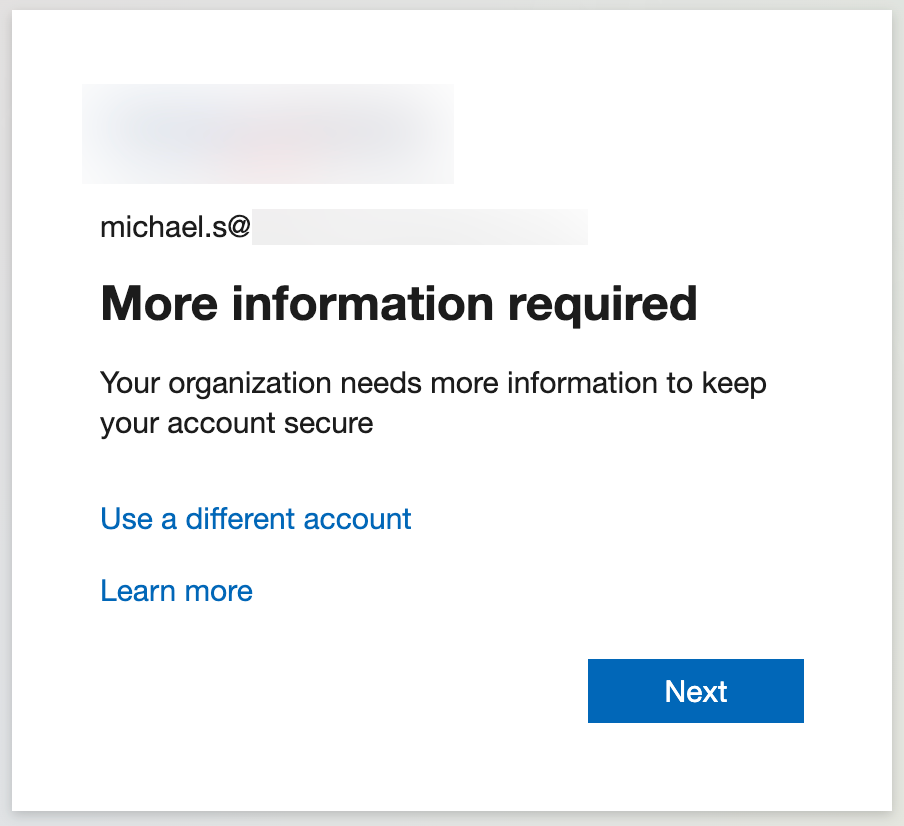Image resolution: width=904 pixels, height=826 pixels.
Task: Click the word 'required' in the heading
Action: coord(602,305)
